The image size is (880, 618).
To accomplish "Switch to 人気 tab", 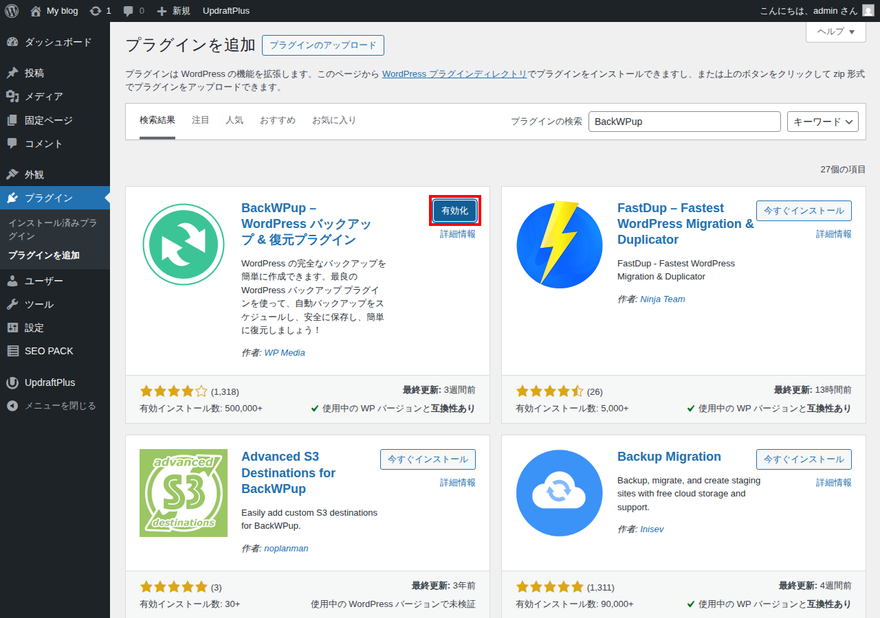I will coord(234,120).
